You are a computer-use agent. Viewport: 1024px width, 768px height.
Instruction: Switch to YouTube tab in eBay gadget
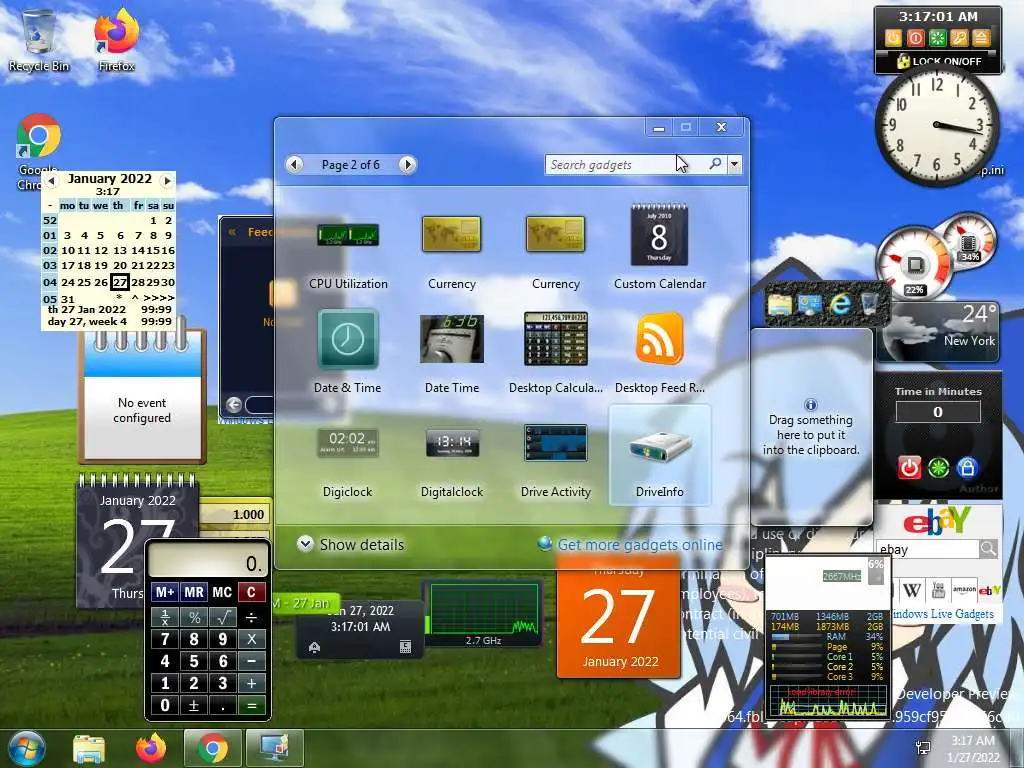[938, 591]
